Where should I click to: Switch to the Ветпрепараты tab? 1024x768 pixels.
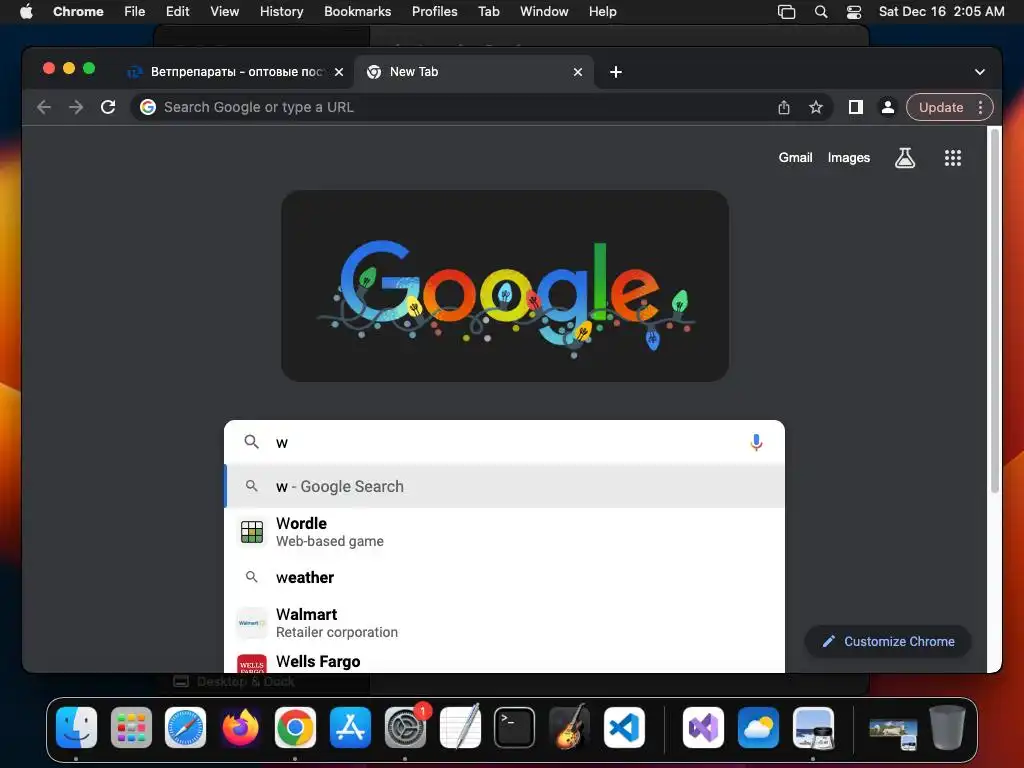234,72
